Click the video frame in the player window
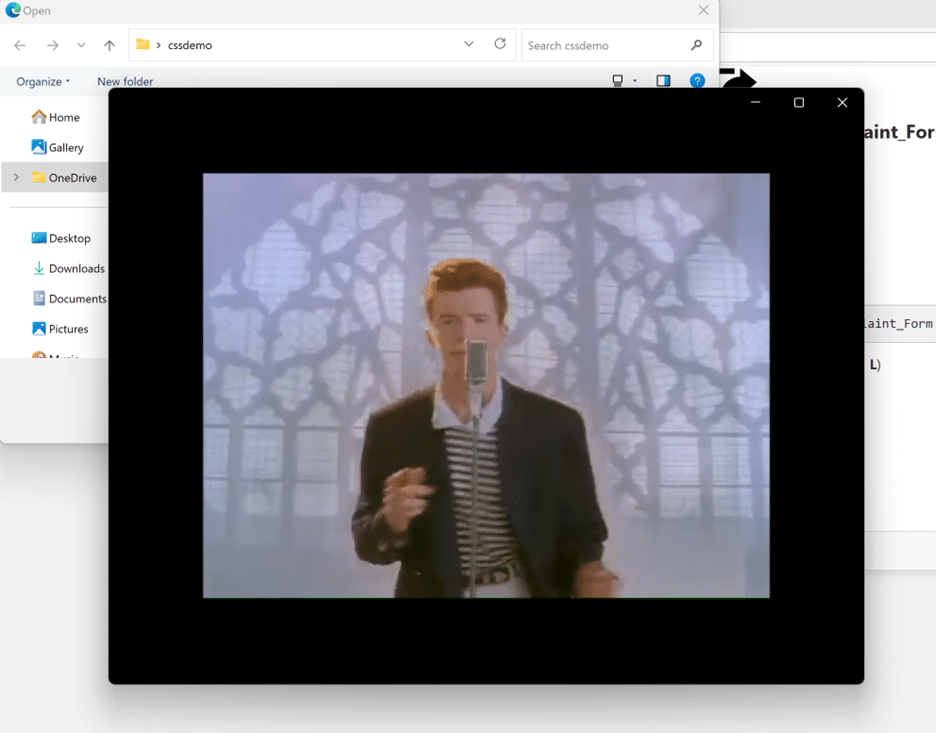 point(486,385)
